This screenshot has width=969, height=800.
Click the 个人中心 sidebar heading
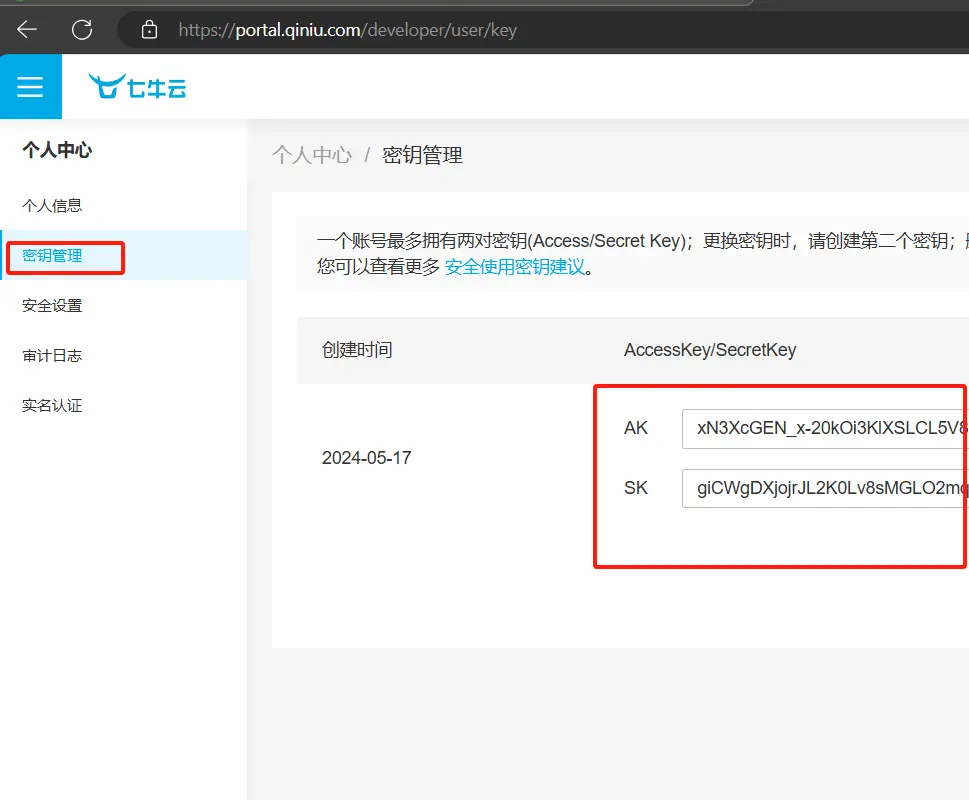click(x=57, y=150)
